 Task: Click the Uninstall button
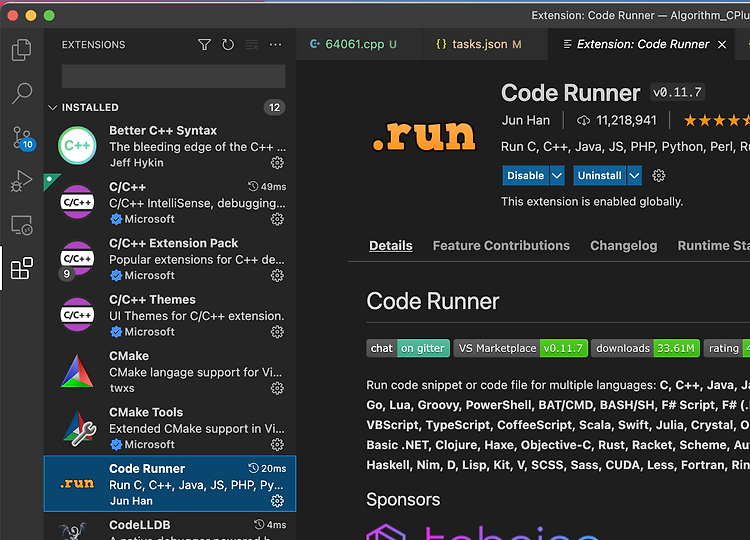pyautogui.click(x=600, y=176)
